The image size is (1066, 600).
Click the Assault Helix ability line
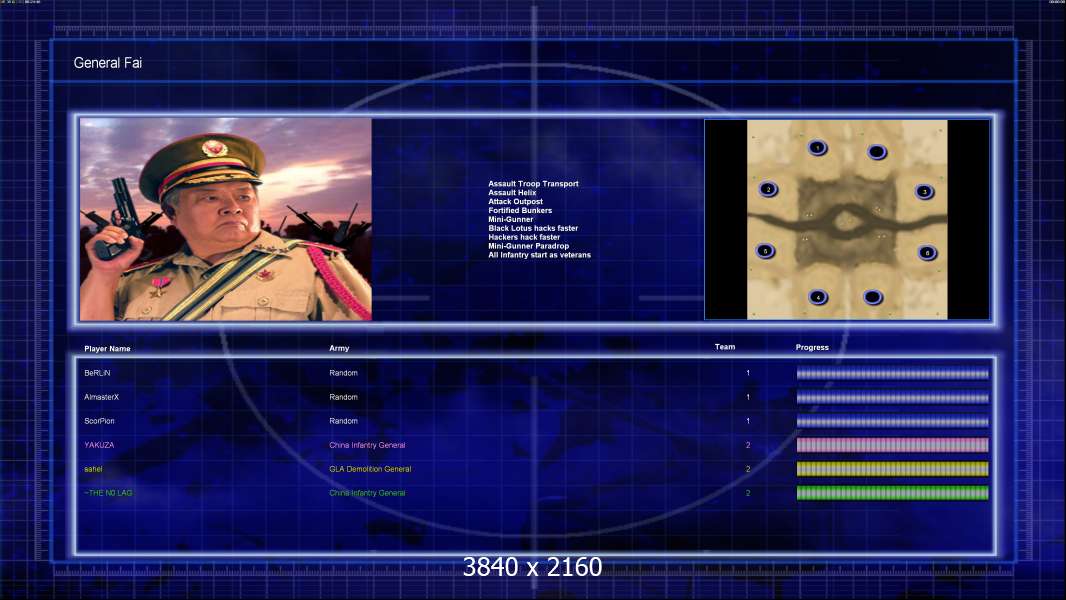click(512, 192)
